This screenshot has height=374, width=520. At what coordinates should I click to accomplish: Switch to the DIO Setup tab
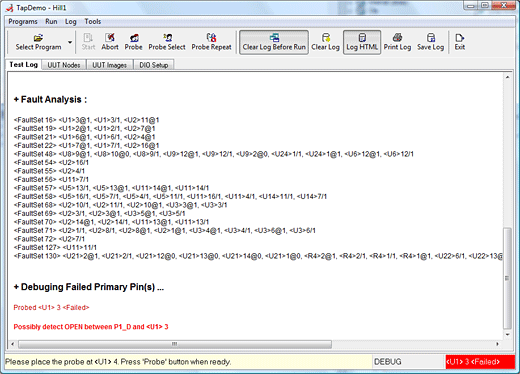click(x=154, y=65)
